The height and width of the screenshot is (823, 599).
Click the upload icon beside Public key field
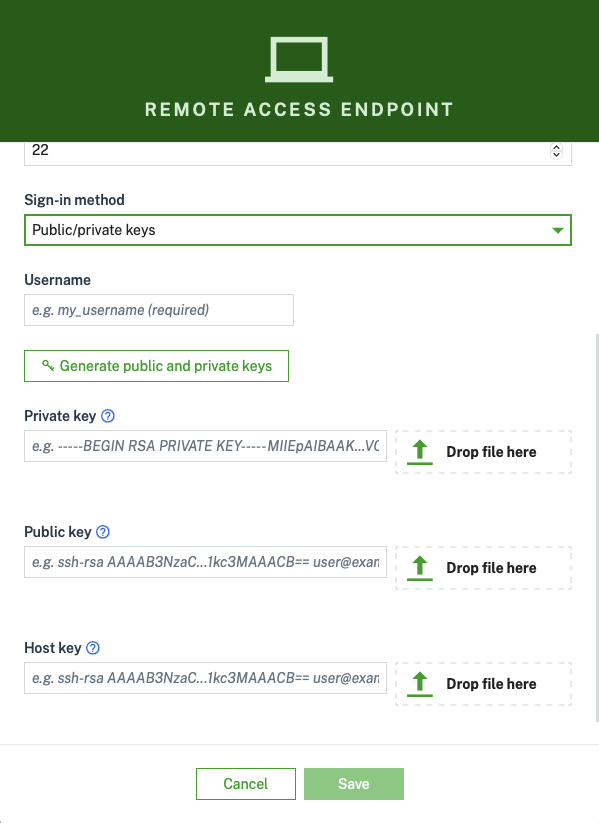419,567
